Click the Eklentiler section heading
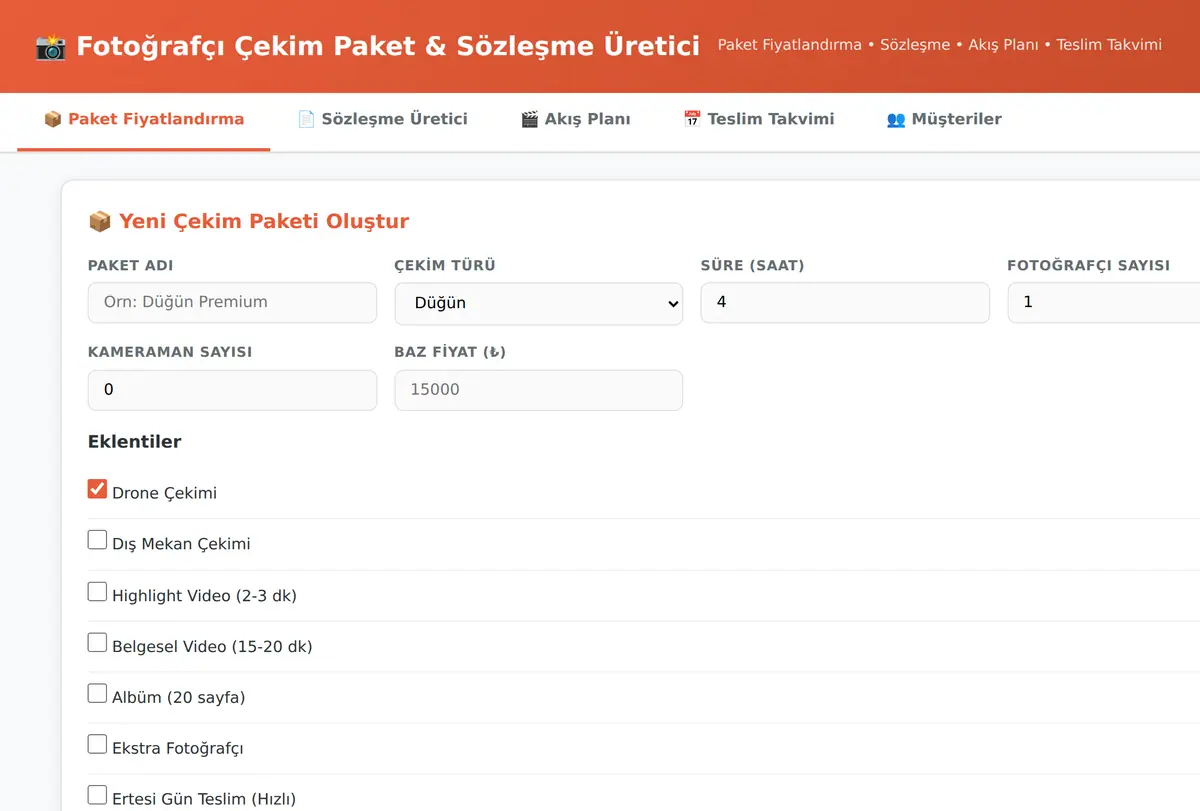The width and height of the screenshot is (1200, 811). 134,441
